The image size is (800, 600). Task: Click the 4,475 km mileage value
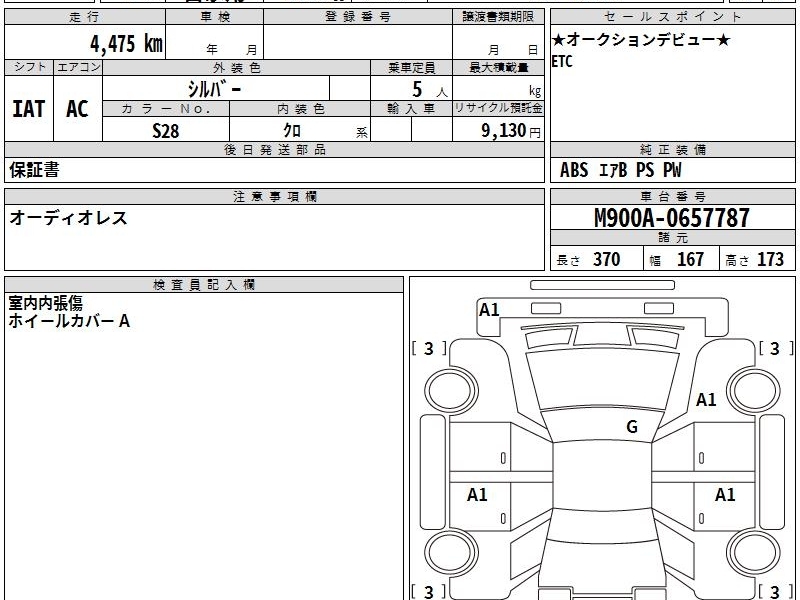pyautogui.click(x=127, y=43)
